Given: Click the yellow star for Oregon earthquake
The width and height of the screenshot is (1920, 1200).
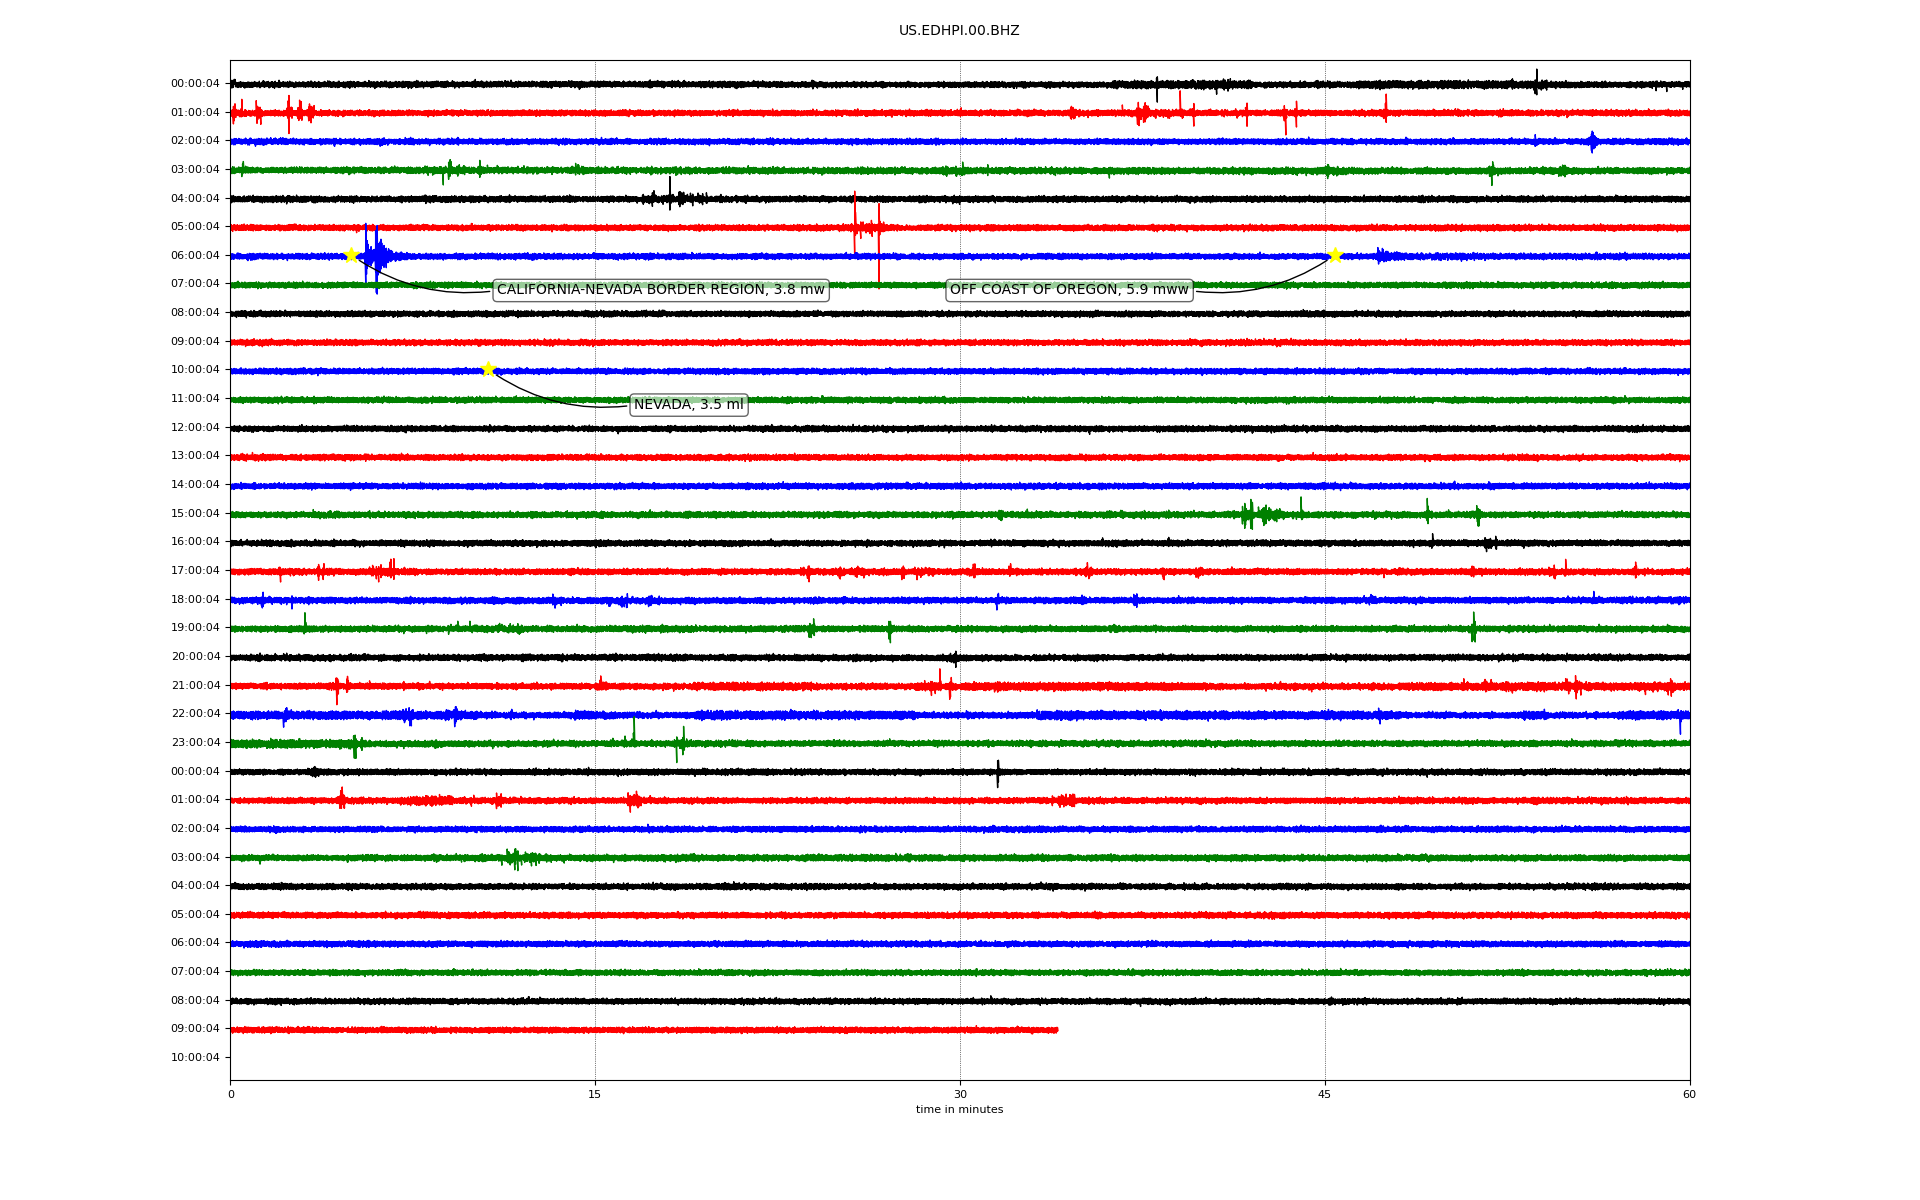Looking at the screenshot, I should 1334,255.
